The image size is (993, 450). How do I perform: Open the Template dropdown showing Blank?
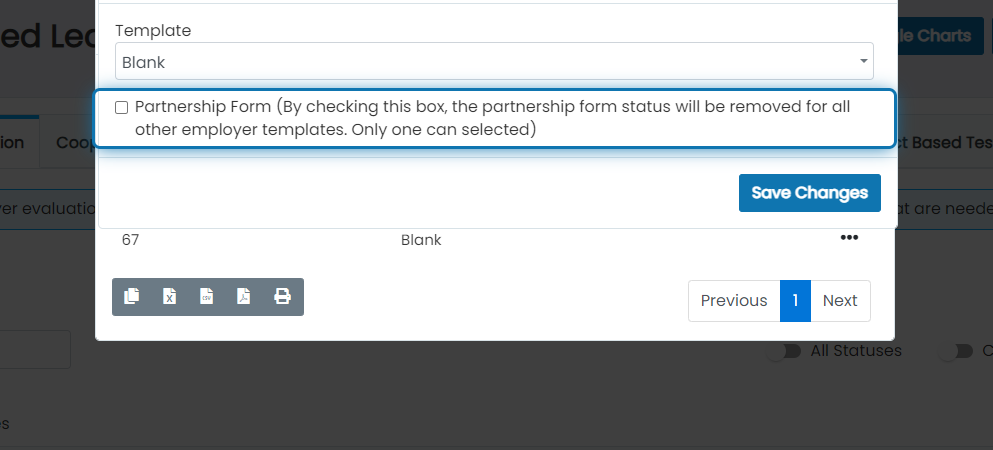tap(494, 61)
